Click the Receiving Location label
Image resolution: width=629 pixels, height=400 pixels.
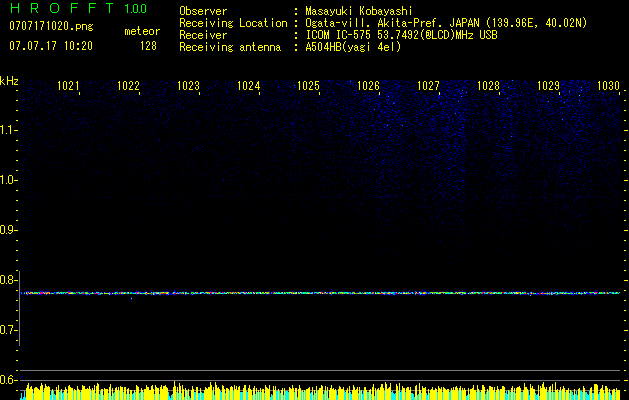tap(233, 23)
